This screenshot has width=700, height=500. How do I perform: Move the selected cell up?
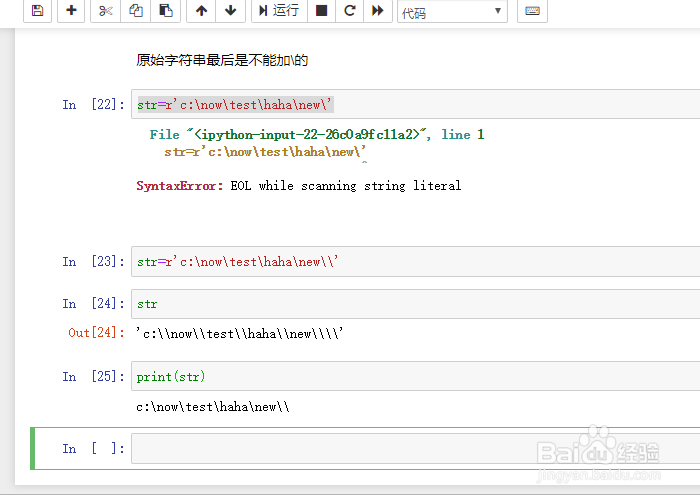point(201,10)
